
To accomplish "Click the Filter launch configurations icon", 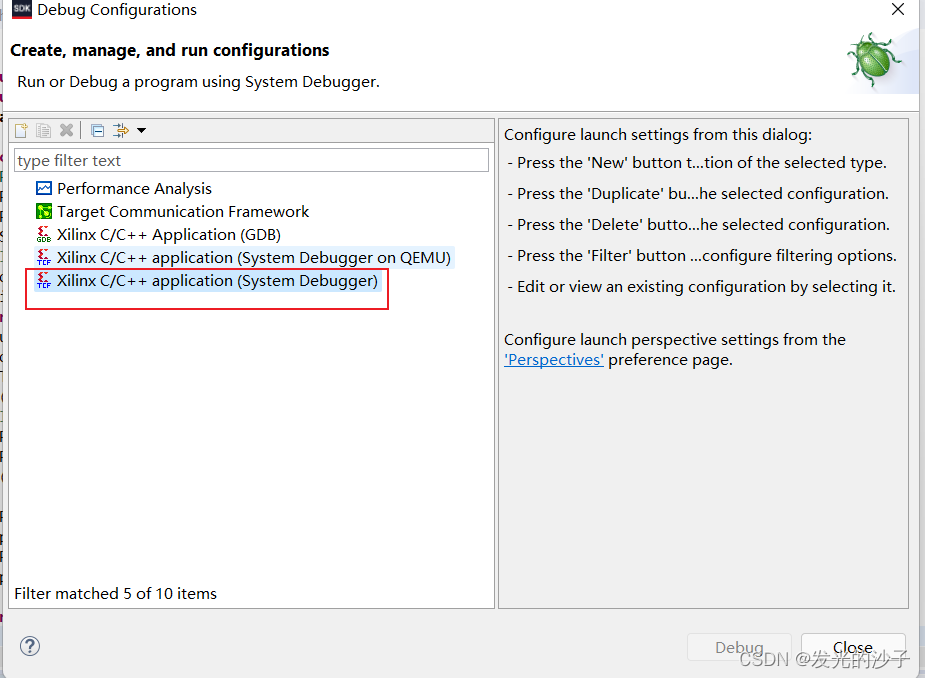I will (121, 130).
